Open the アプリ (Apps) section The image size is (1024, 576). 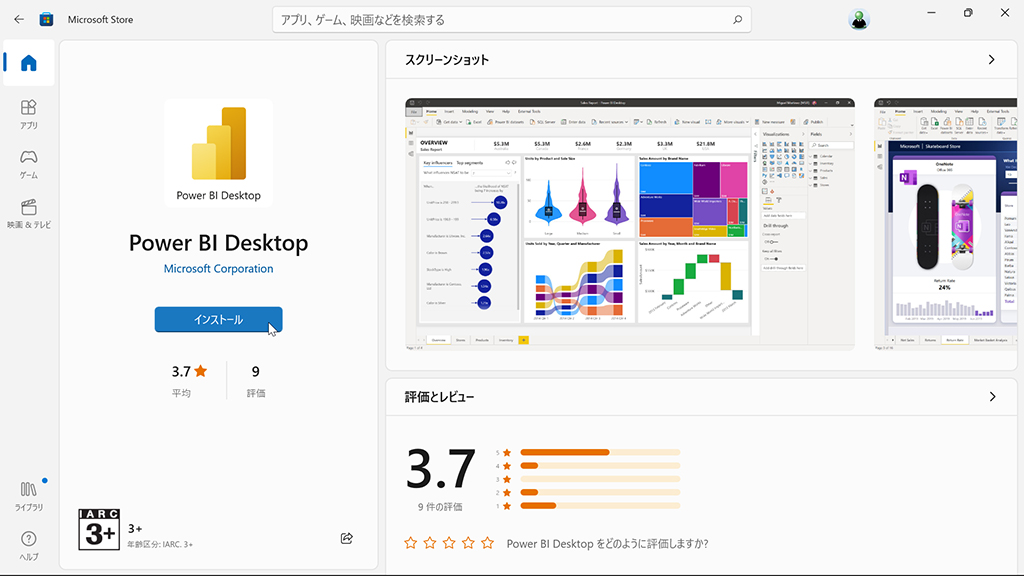(29, 114)
